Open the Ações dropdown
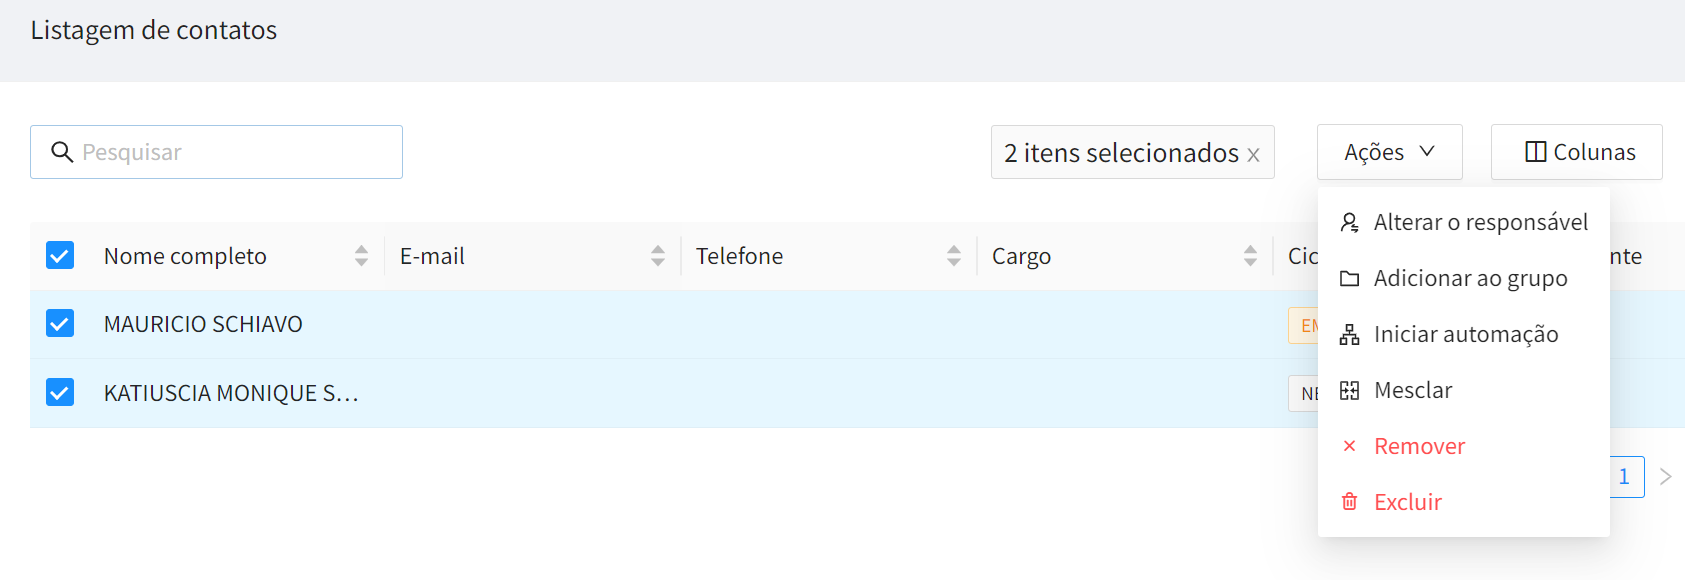 pyautogui.click(x=1389, y=152)
